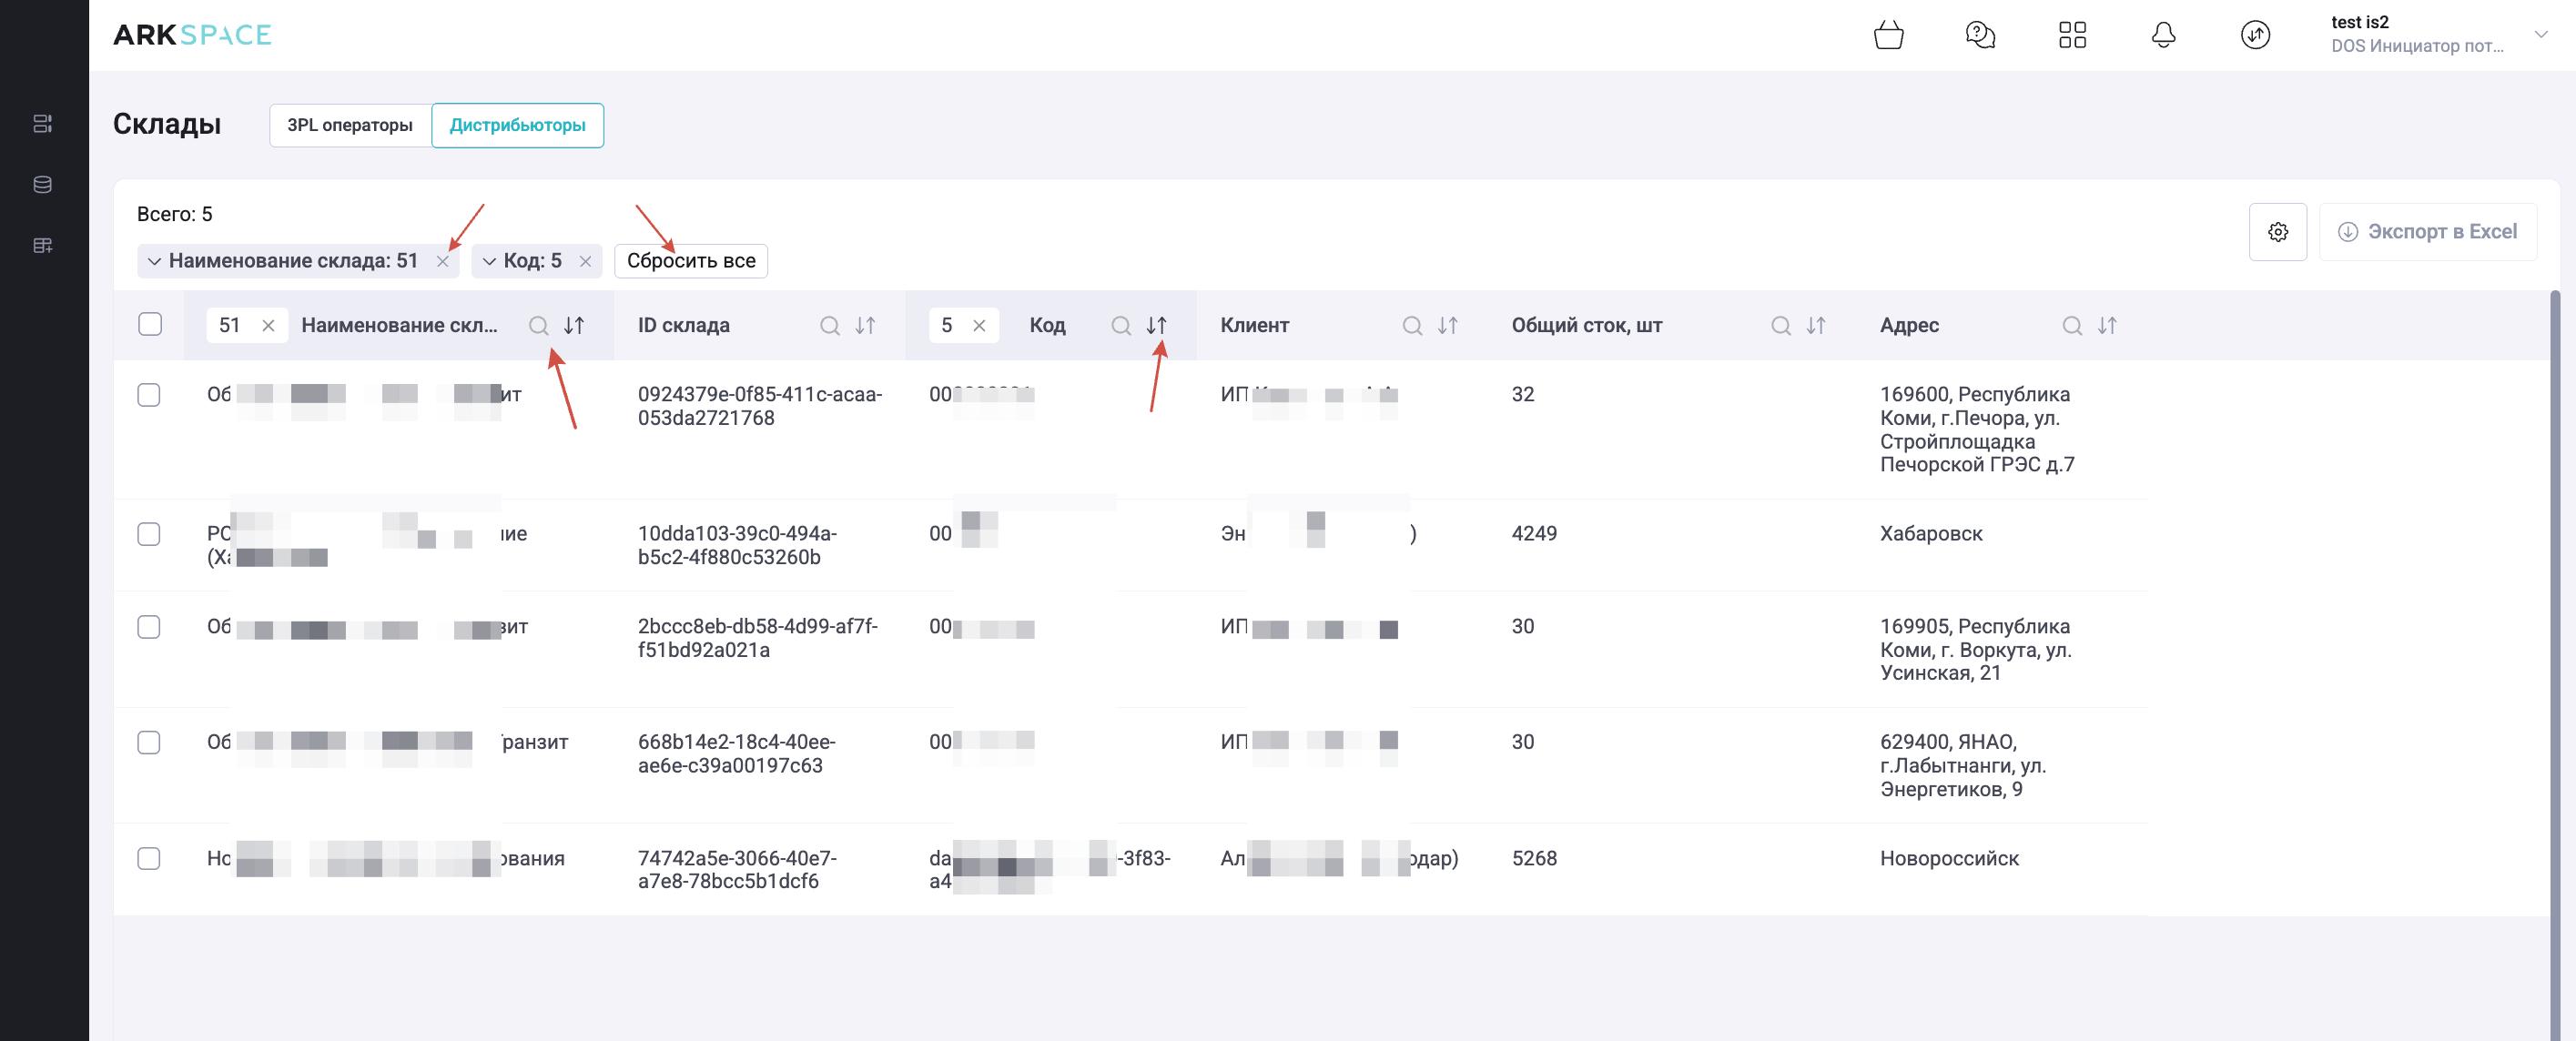This screenshot has width=2576, height=1041.
Task: Open the help chat icon
Action: 1979,35
